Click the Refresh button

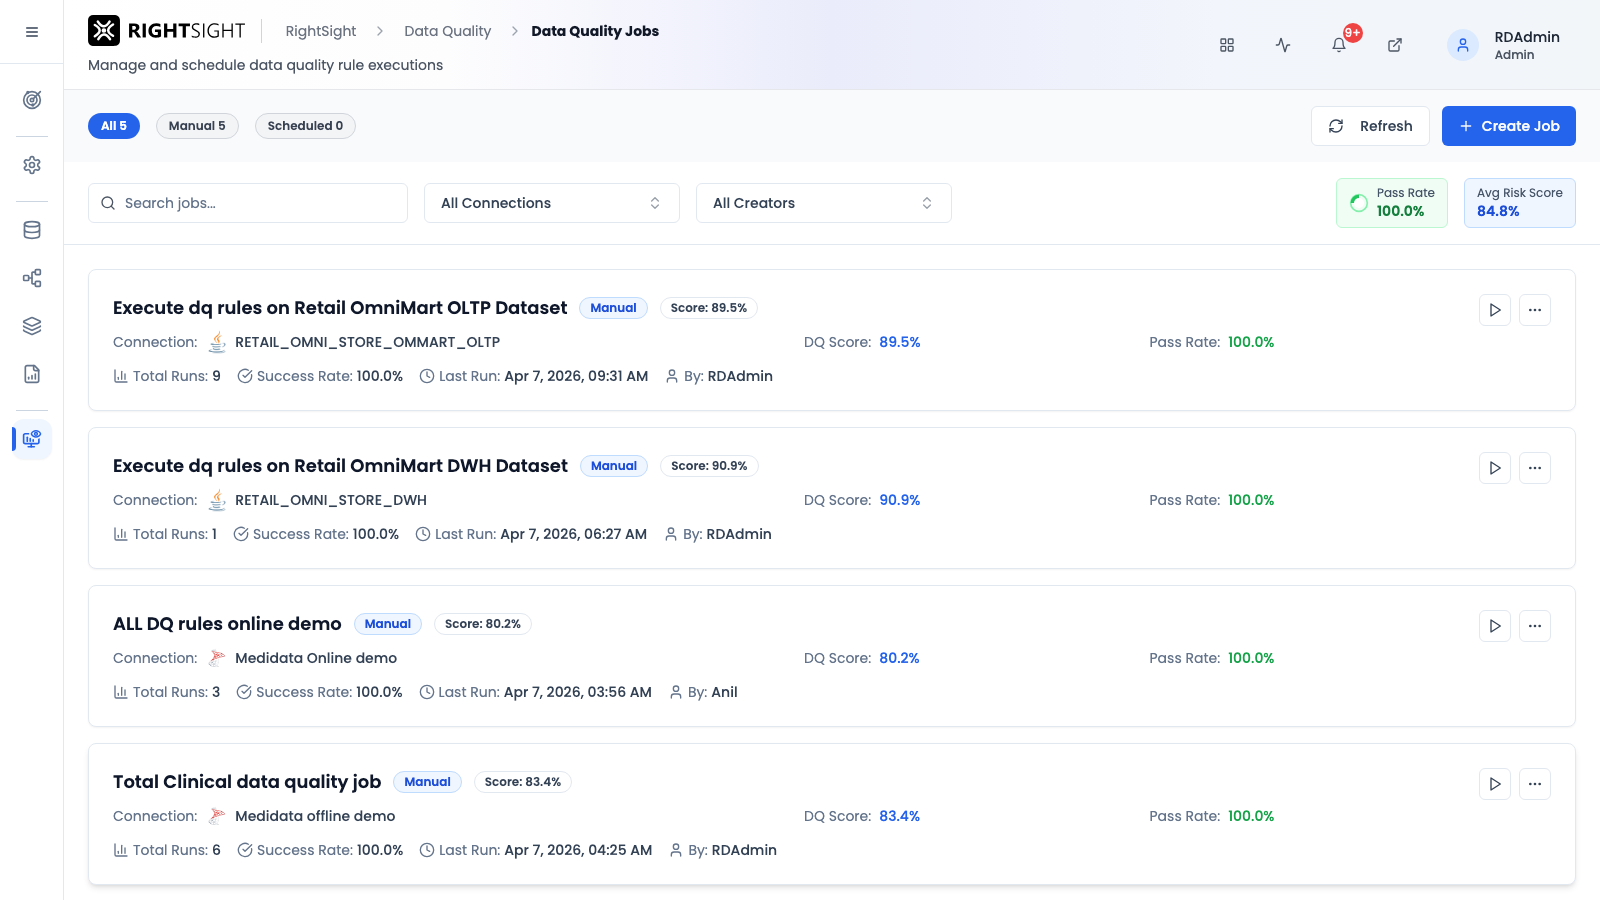[1370, 126]
